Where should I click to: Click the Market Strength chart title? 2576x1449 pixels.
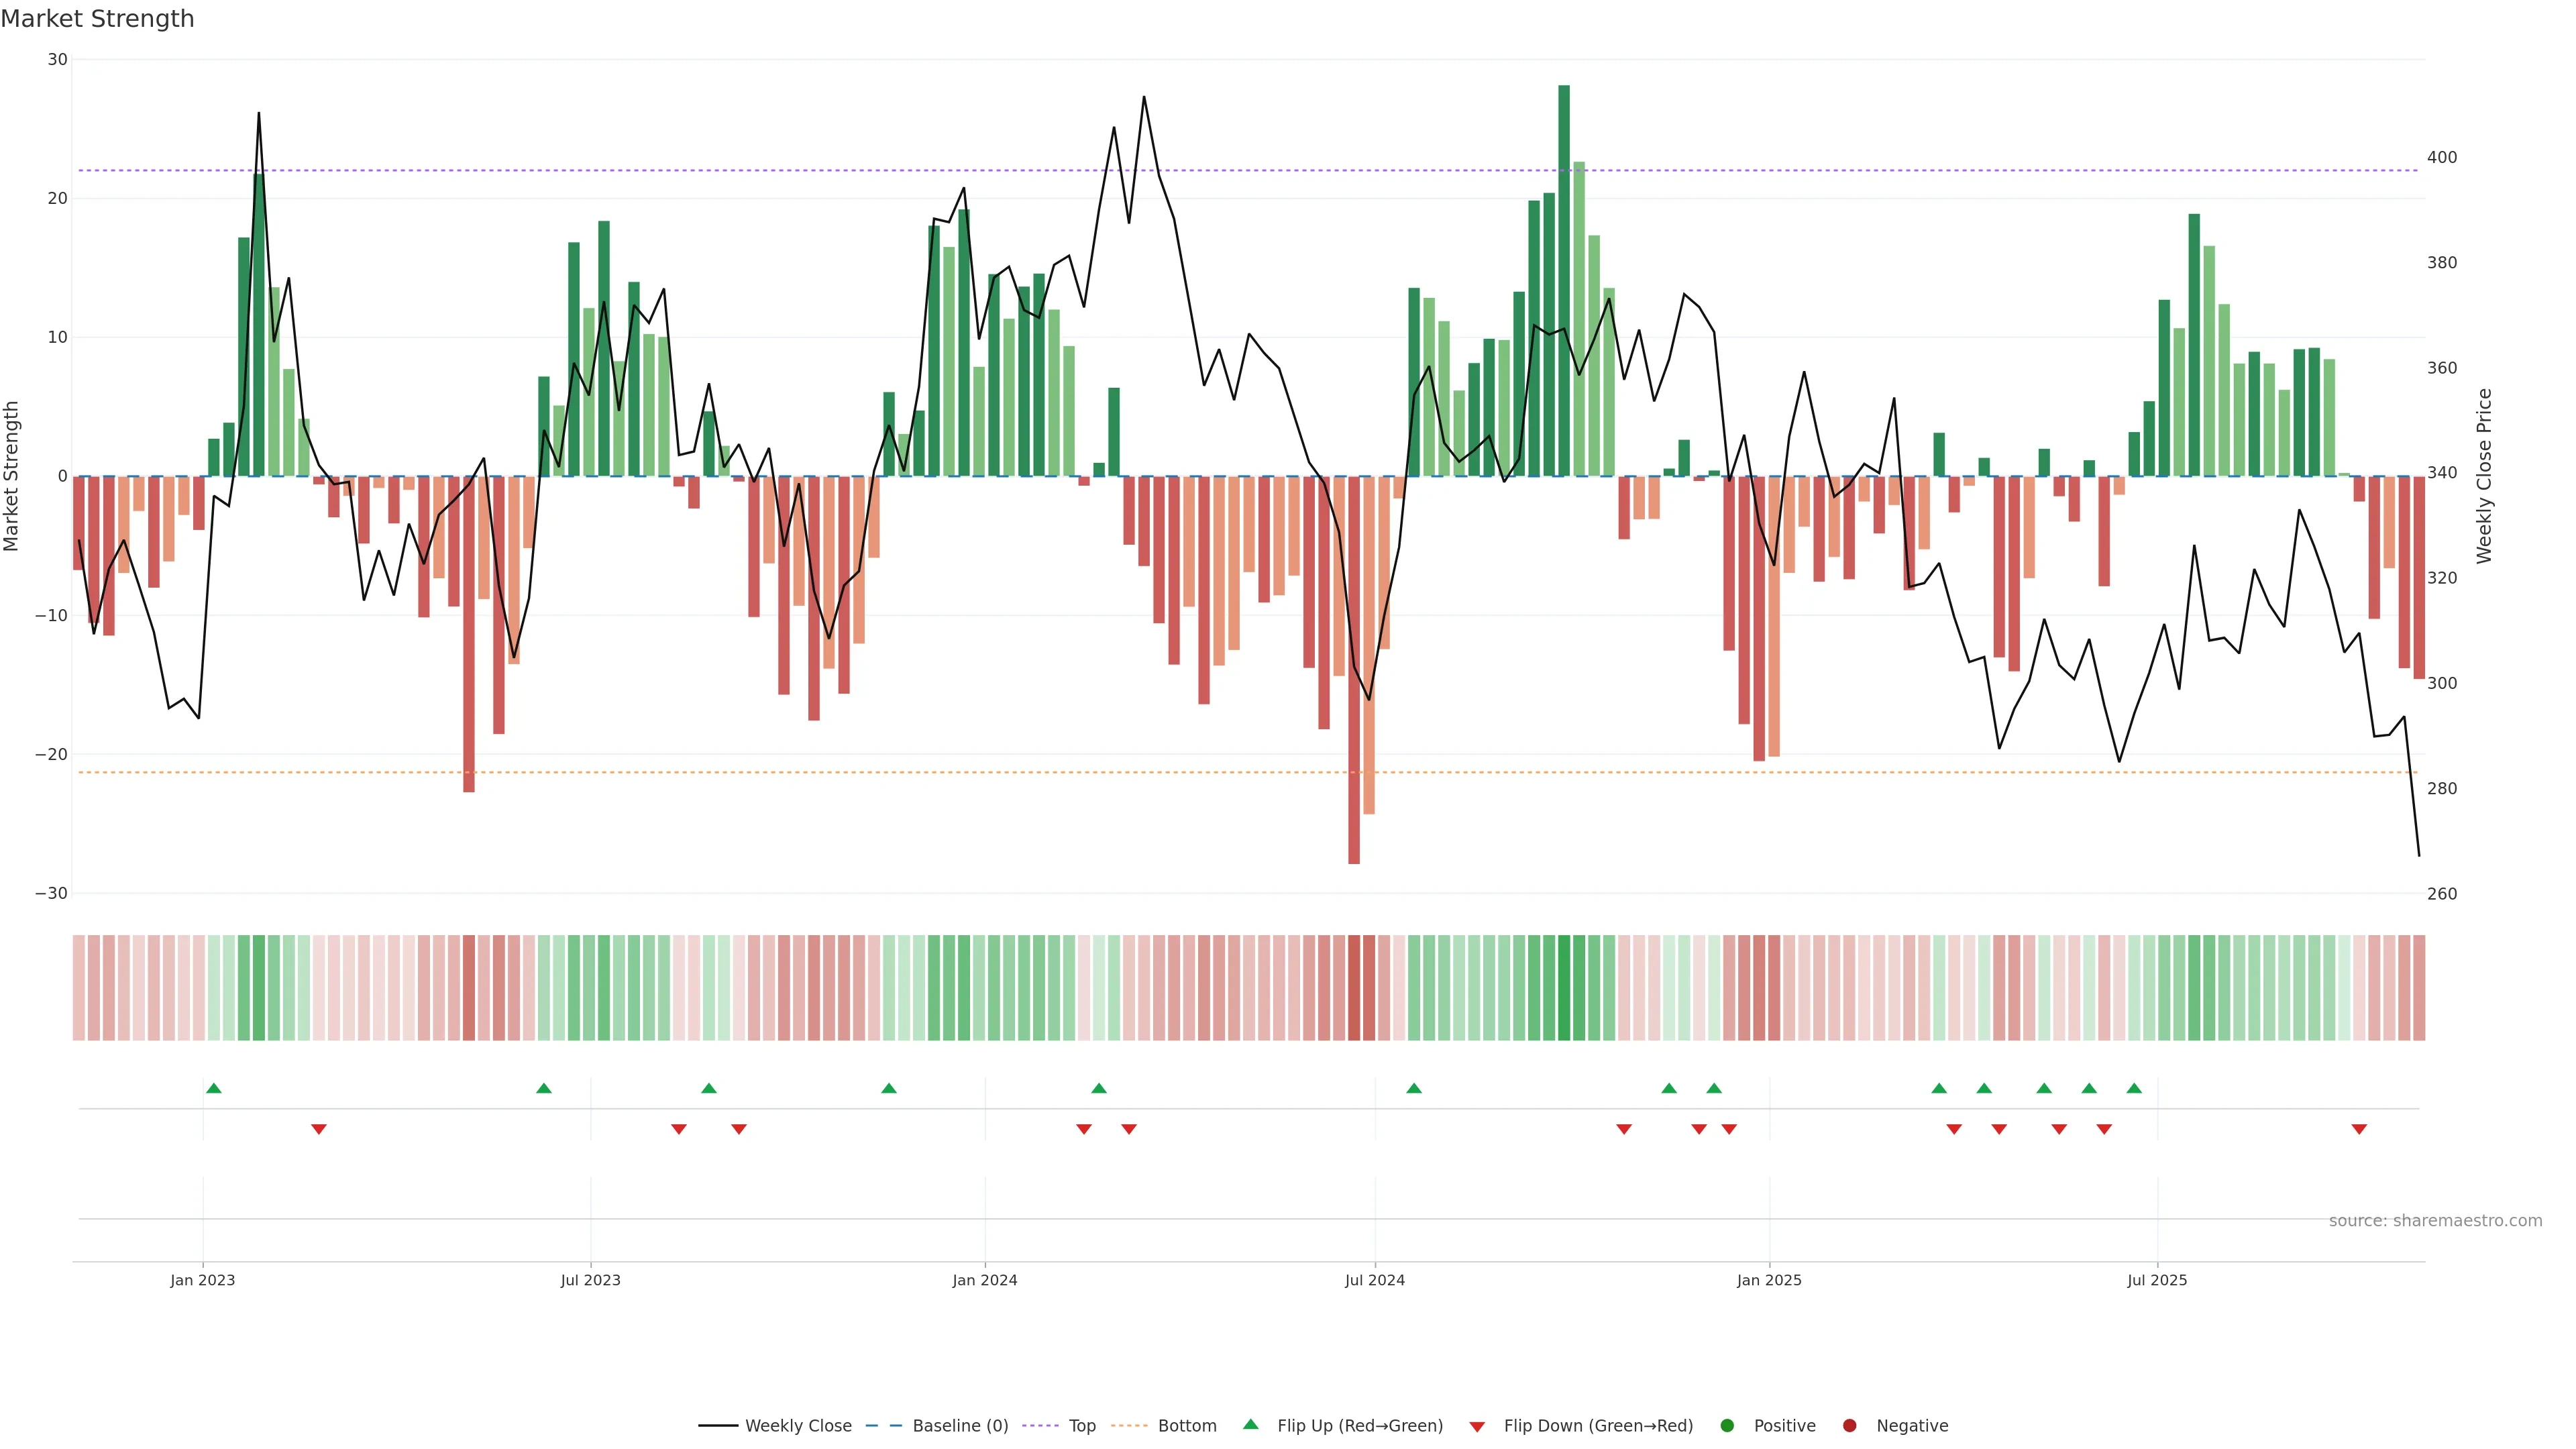pyautogui.click(x=97, y=19)
